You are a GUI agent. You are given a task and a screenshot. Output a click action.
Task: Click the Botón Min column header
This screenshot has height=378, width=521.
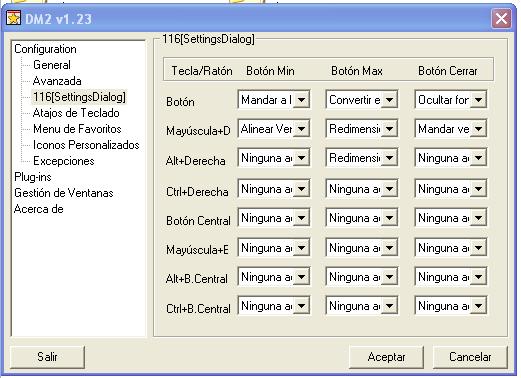click(x=270, y=71)
